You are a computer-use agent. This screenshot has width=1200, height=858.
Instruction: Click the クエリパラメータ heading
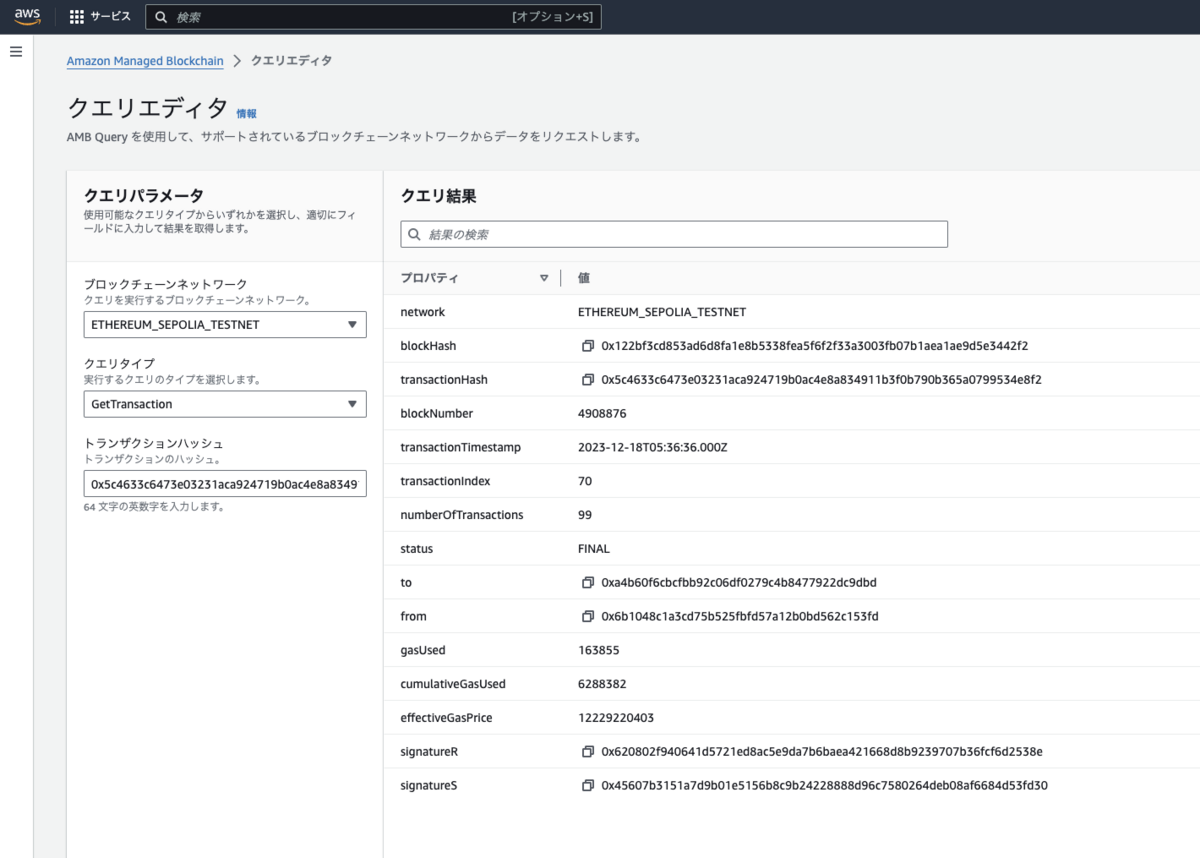coord(144,195)
